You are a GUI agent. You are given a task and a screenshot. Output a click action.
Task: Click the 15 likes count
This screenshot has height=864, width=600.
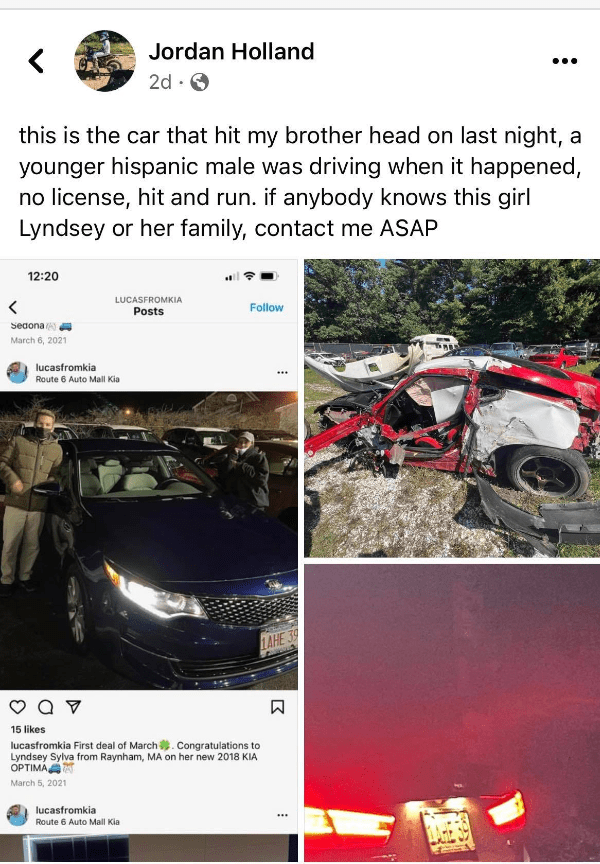pos(28,730)
